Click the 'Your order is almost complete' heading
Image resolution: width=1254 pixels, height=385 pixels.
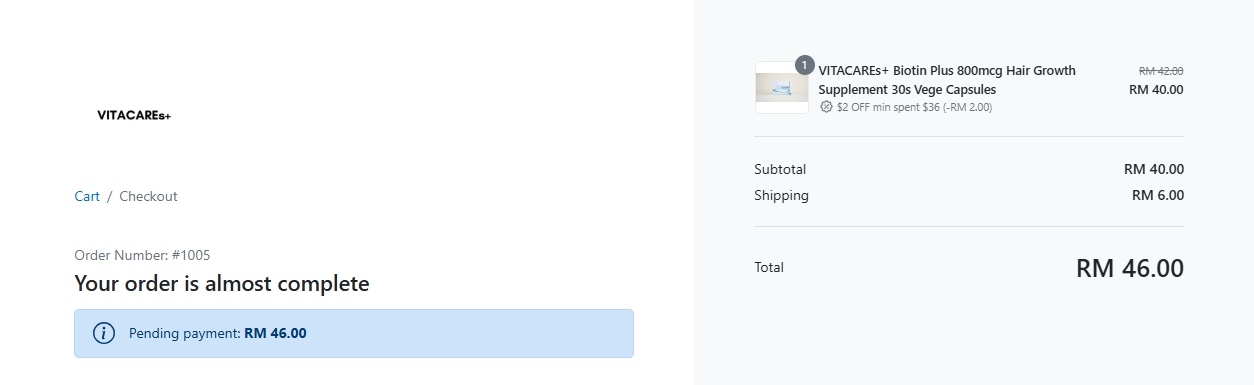point(222,284)
